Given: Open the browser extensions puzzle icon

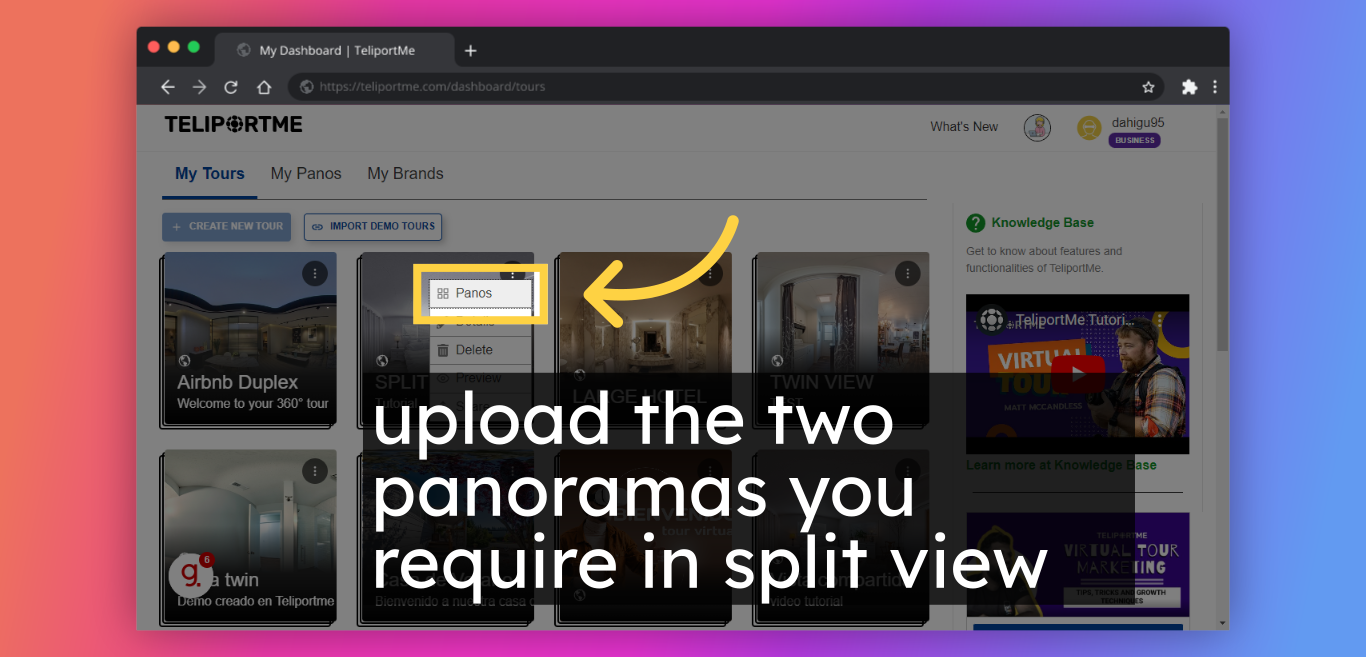Looking at the screenshot, I should coord(1189,87).
